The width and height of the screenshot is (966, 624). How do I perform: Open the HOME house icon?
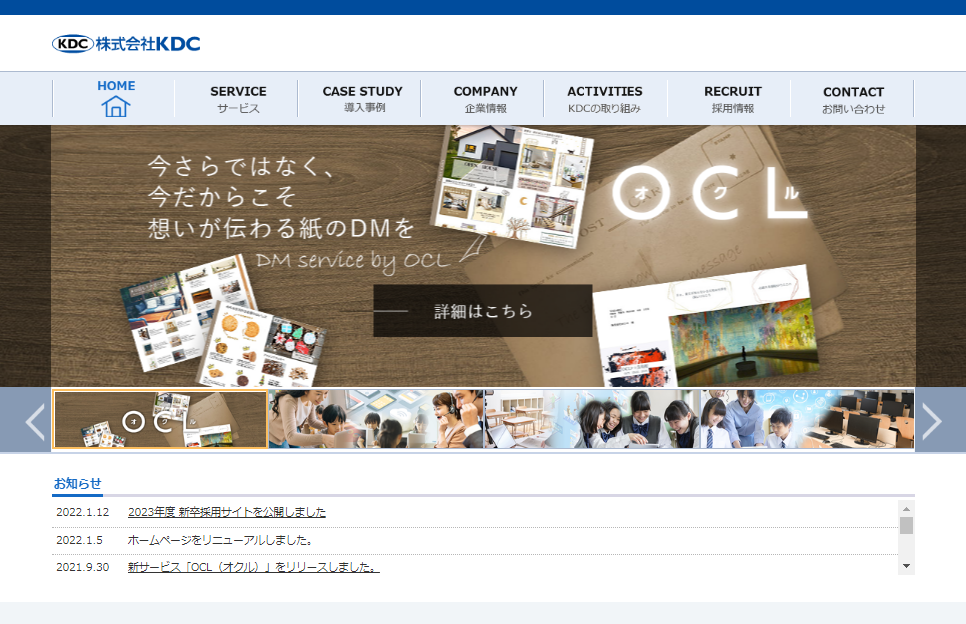(115, 106)
